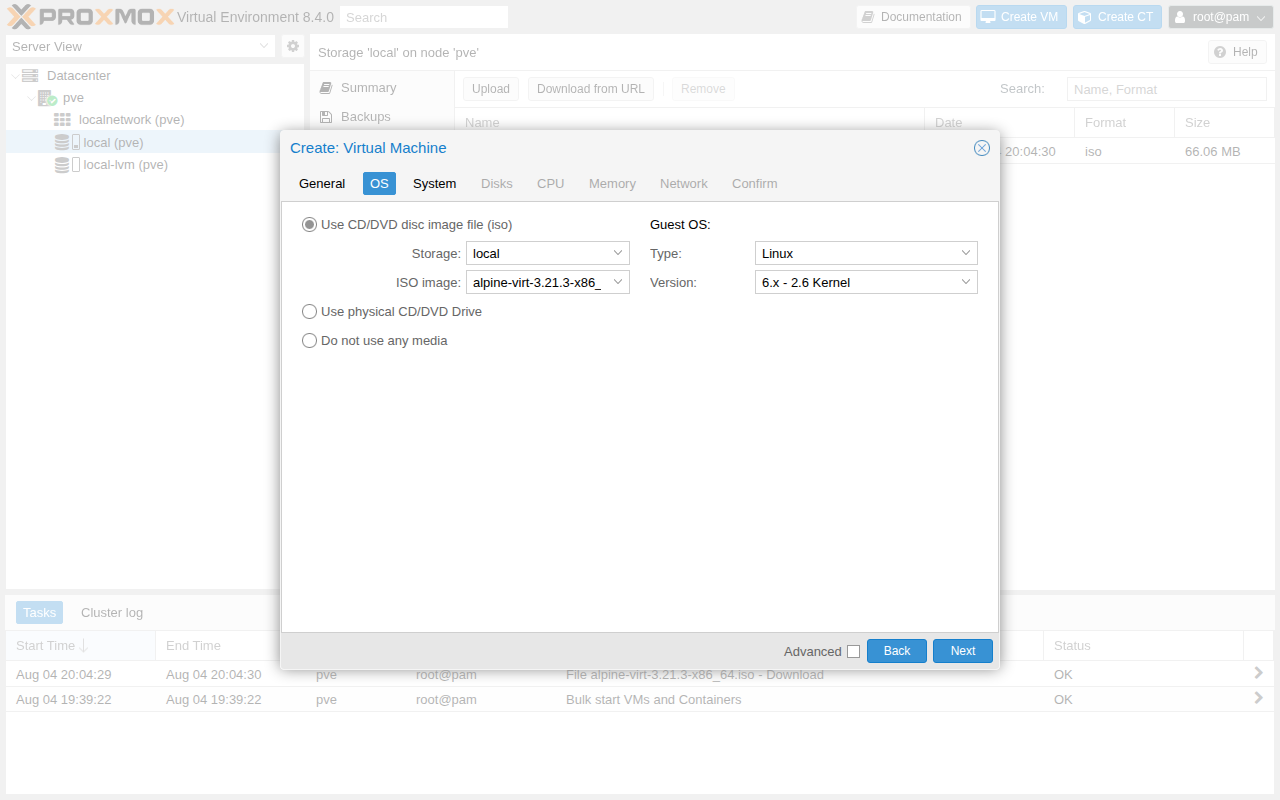The height and width of the screenshot is (800, 1280).
Task: Select Use physical CD/DVD Drive
Action: click(x=310, y=312)
